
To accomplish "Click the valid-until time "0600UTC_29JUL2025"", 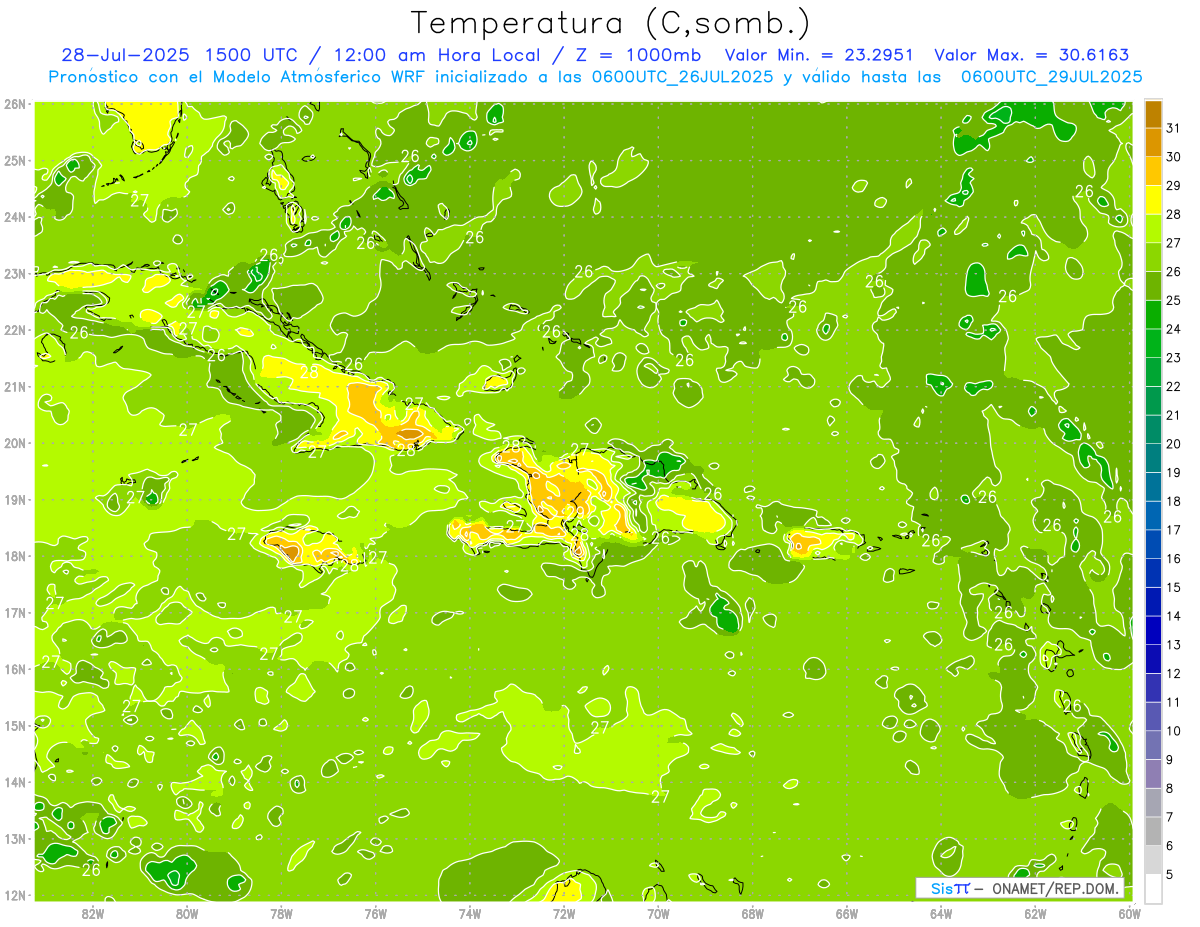I will coord(1051,76).
